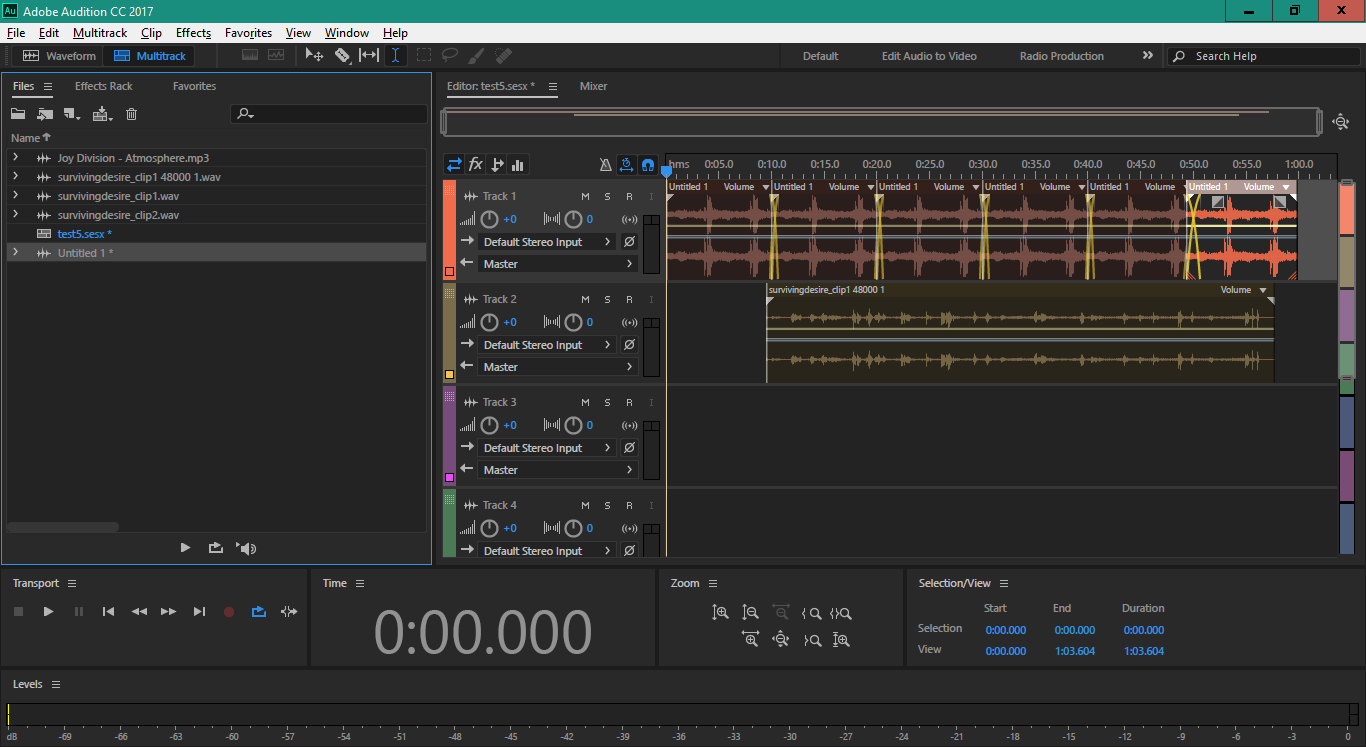Switch to the Waveform view
The image size is (1366, 747).
click(x=60, y=56)
